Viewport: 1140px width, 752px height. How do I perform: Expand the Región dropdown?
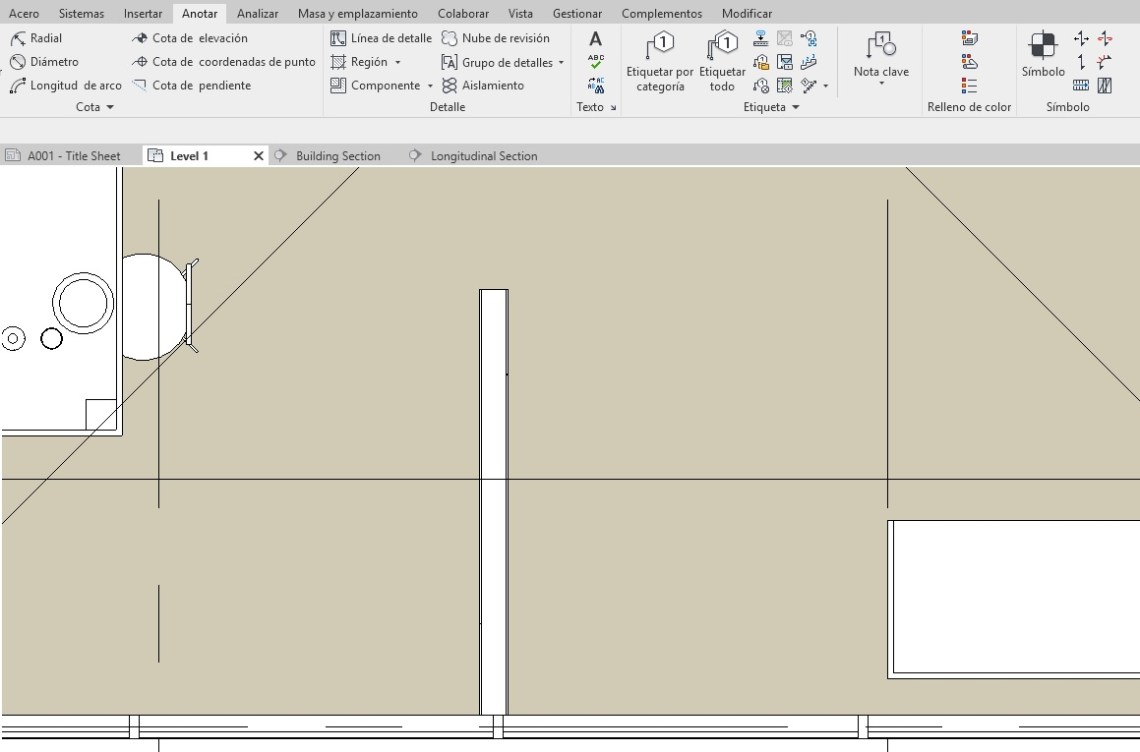pyautogui.click(x=398, y=62)
